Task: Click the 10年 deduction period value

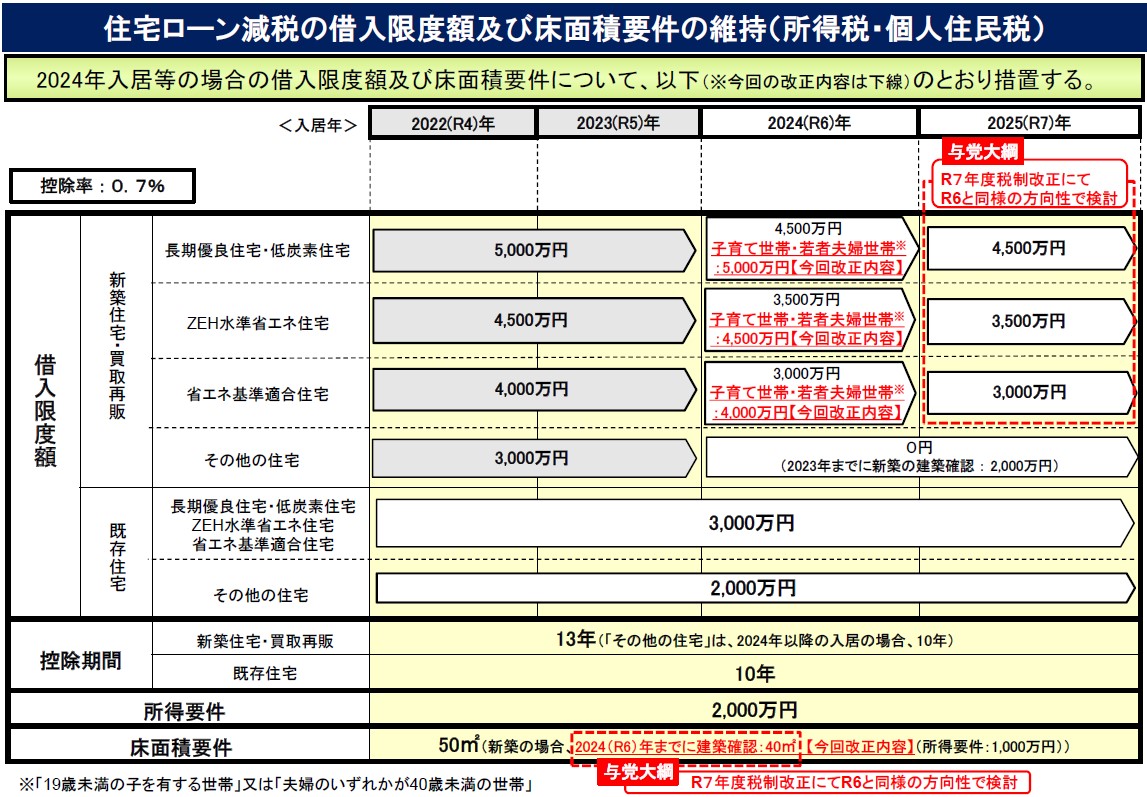Action: pos(754,673)
